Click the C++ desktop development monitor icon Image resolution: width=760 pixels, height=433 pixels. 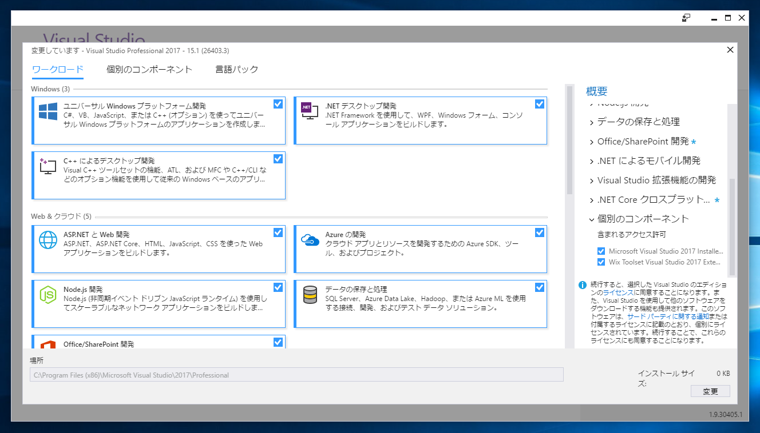click(48, 166)
